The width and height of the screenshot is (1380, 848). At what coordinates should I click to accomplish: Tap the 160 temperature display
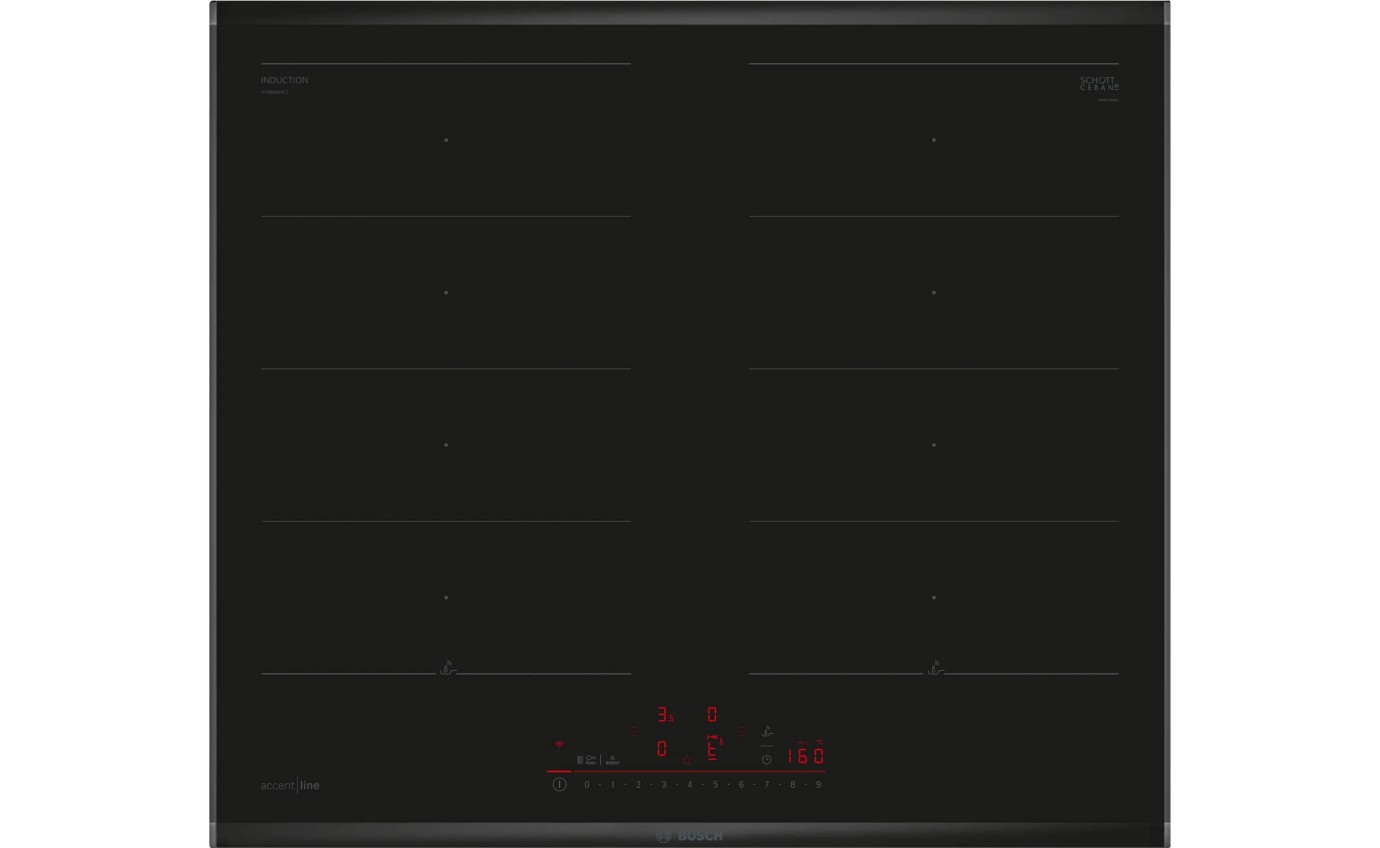(804, 756)
